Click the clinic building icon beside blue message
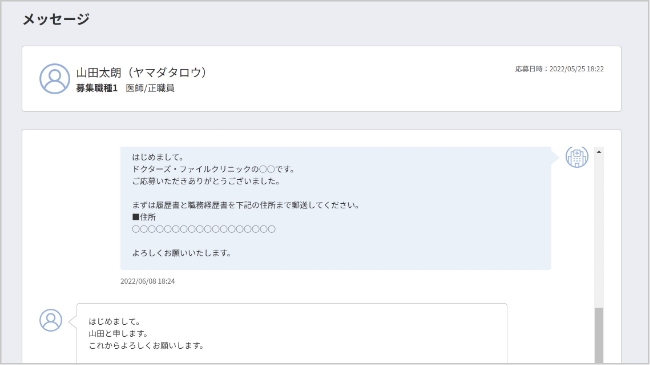This screenshot has height=365, width=650. tap(577, 157)
